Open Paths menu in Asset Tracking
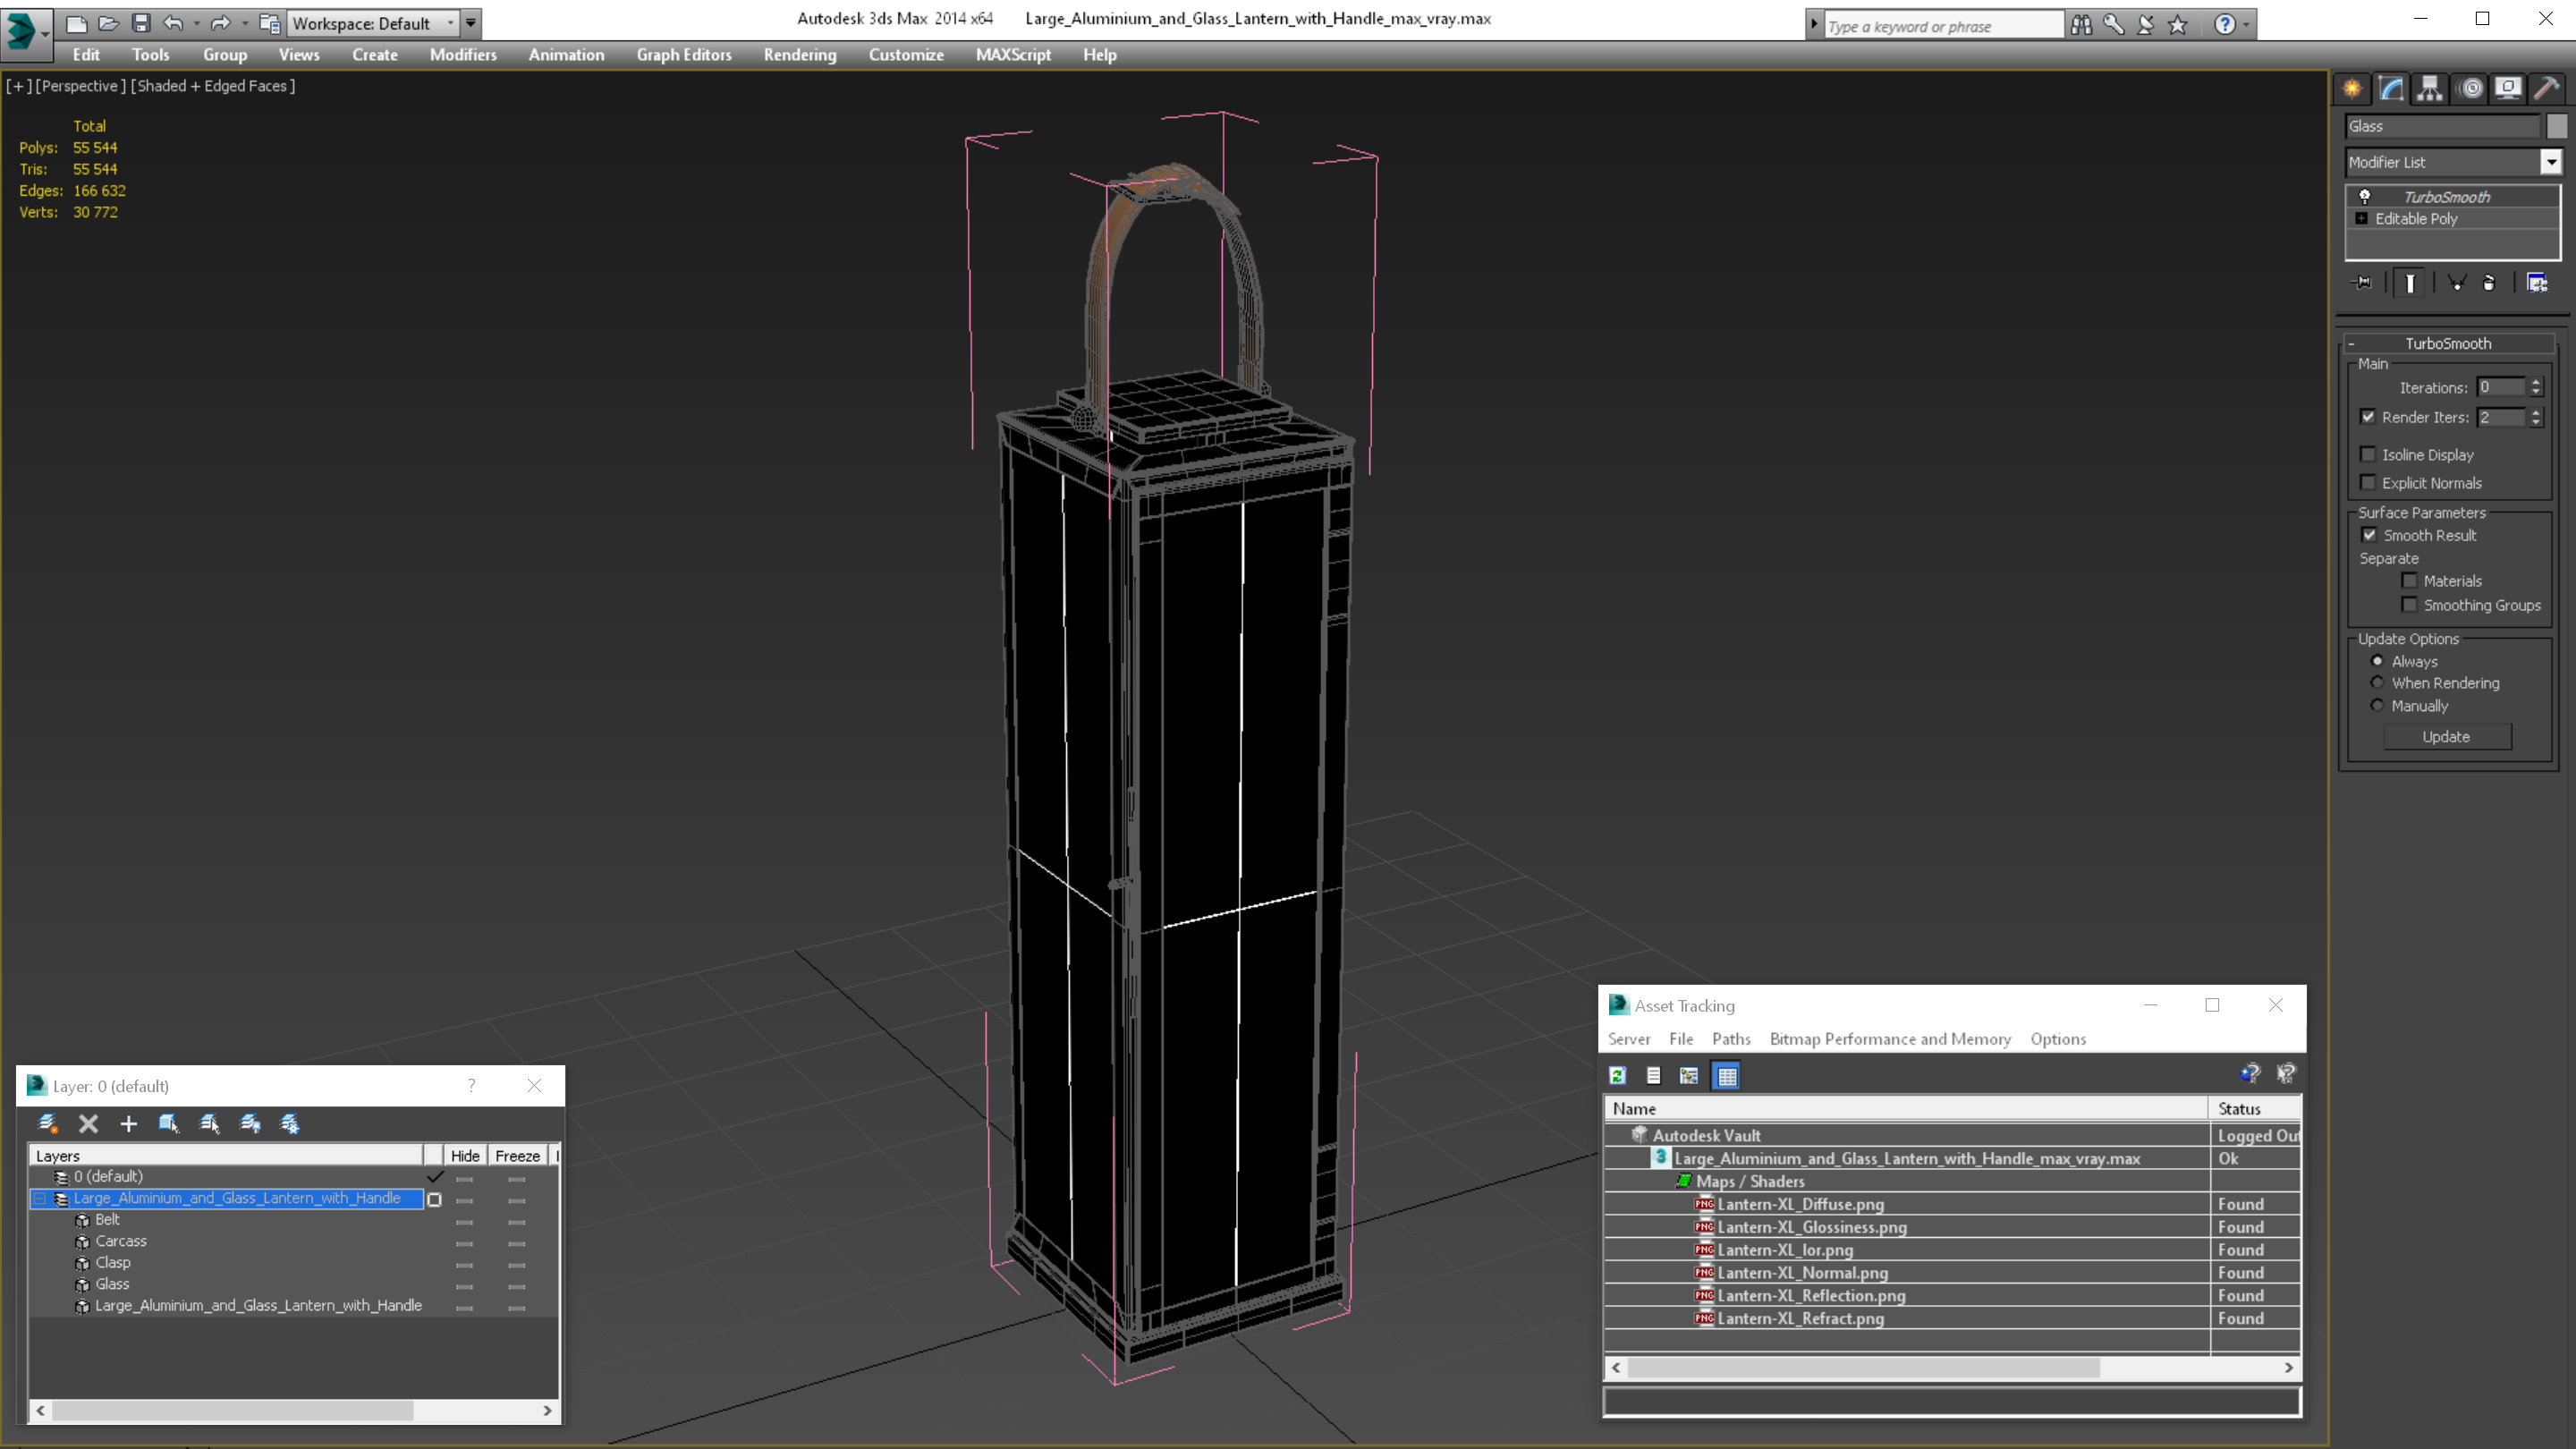Viewport: 2576px width, 1449px height. tap(1731, 1039)
